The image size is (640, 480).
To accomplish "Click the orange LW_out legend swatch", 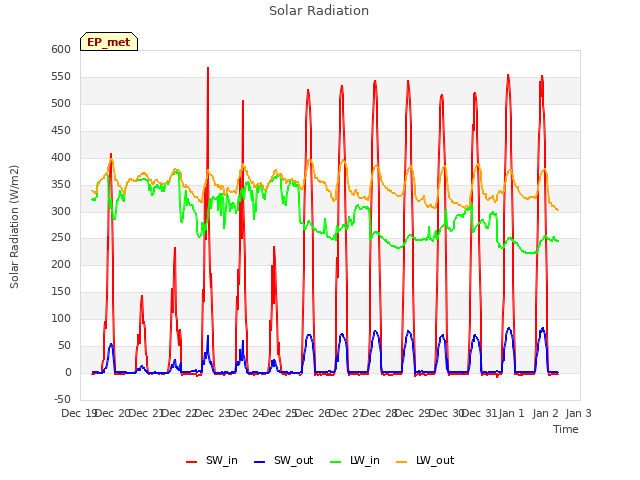I will pyautogui.click(x=402, y=462).
